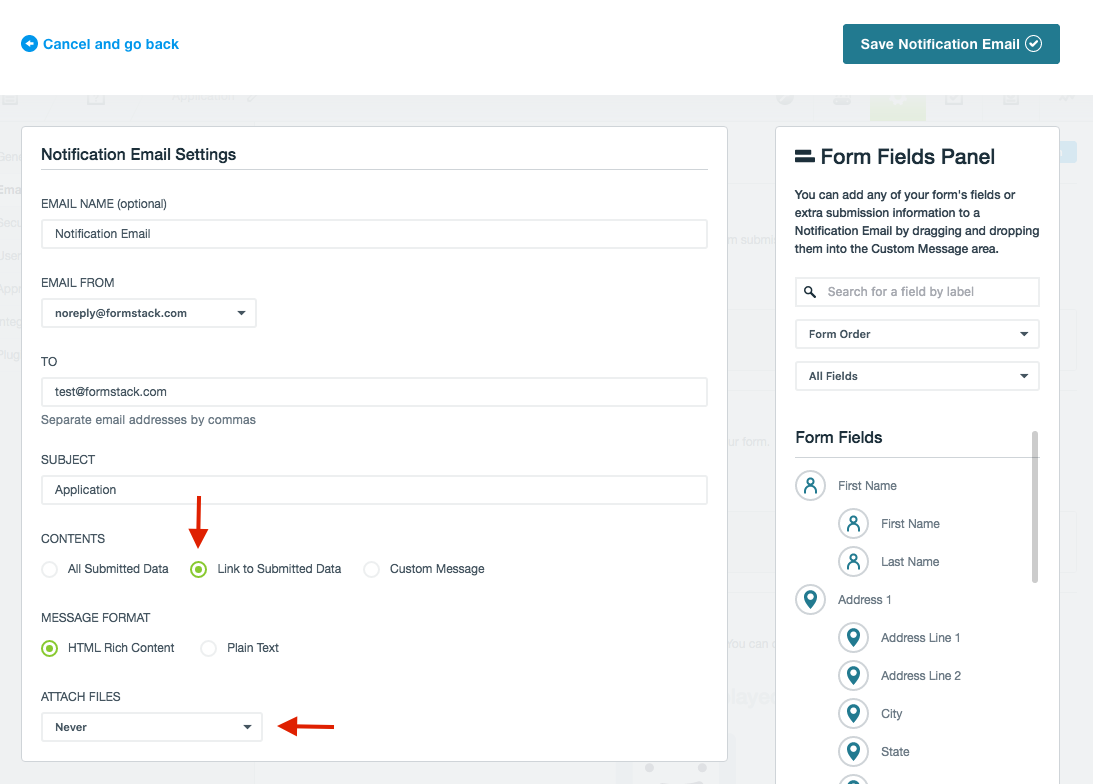Screen dimensions: 1093x784
Task: Click the pin icon next to Address Line 2
Action: click(853, 676)
